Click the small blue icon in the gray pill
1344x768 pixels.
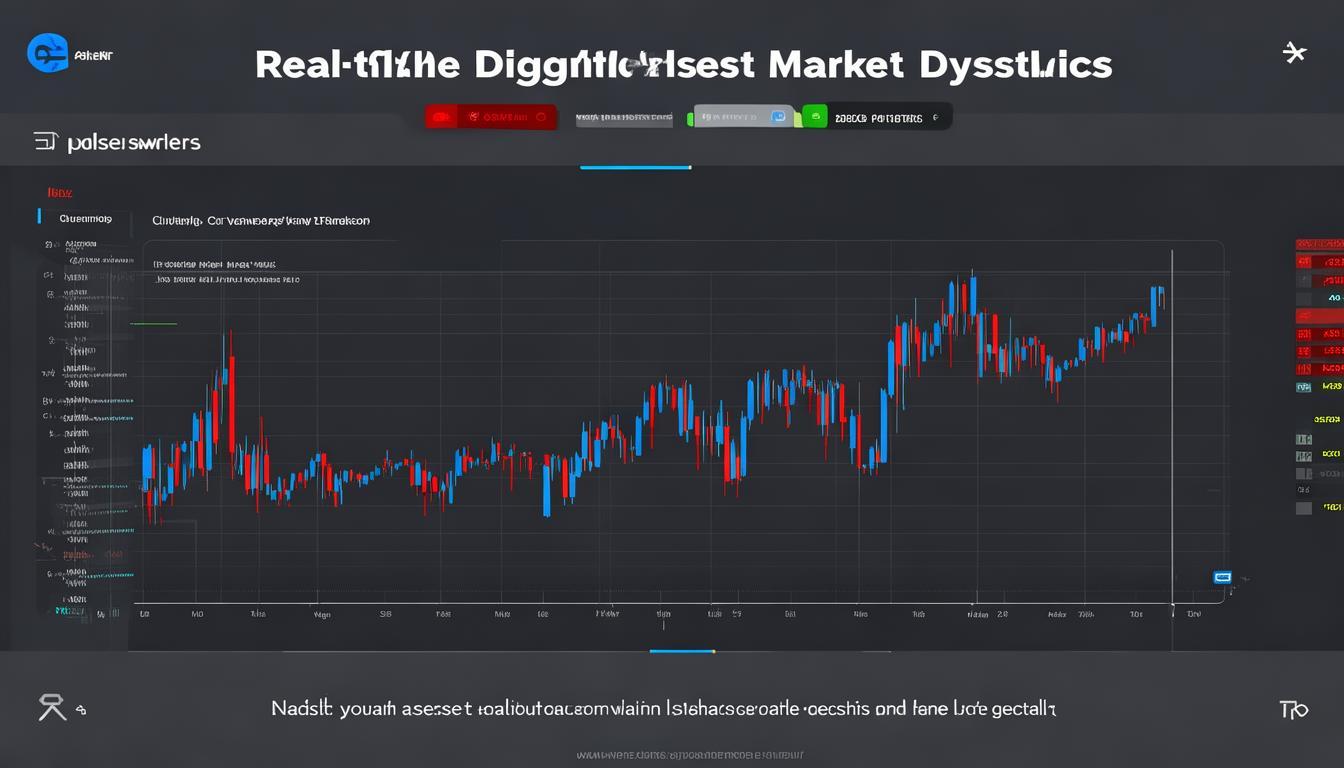coord(778,117)
